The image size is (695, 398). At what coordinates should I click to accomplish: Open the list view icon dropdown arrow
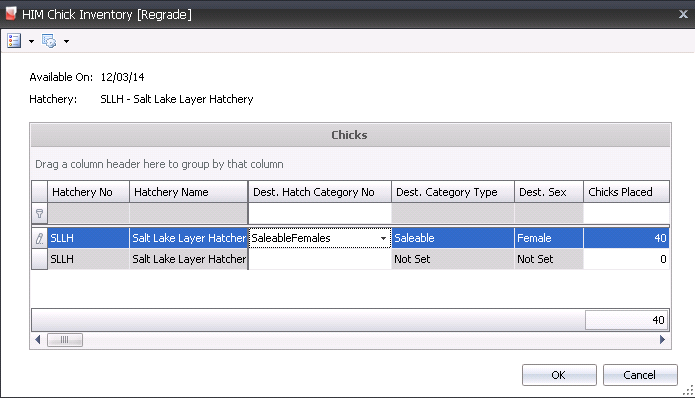31,41
